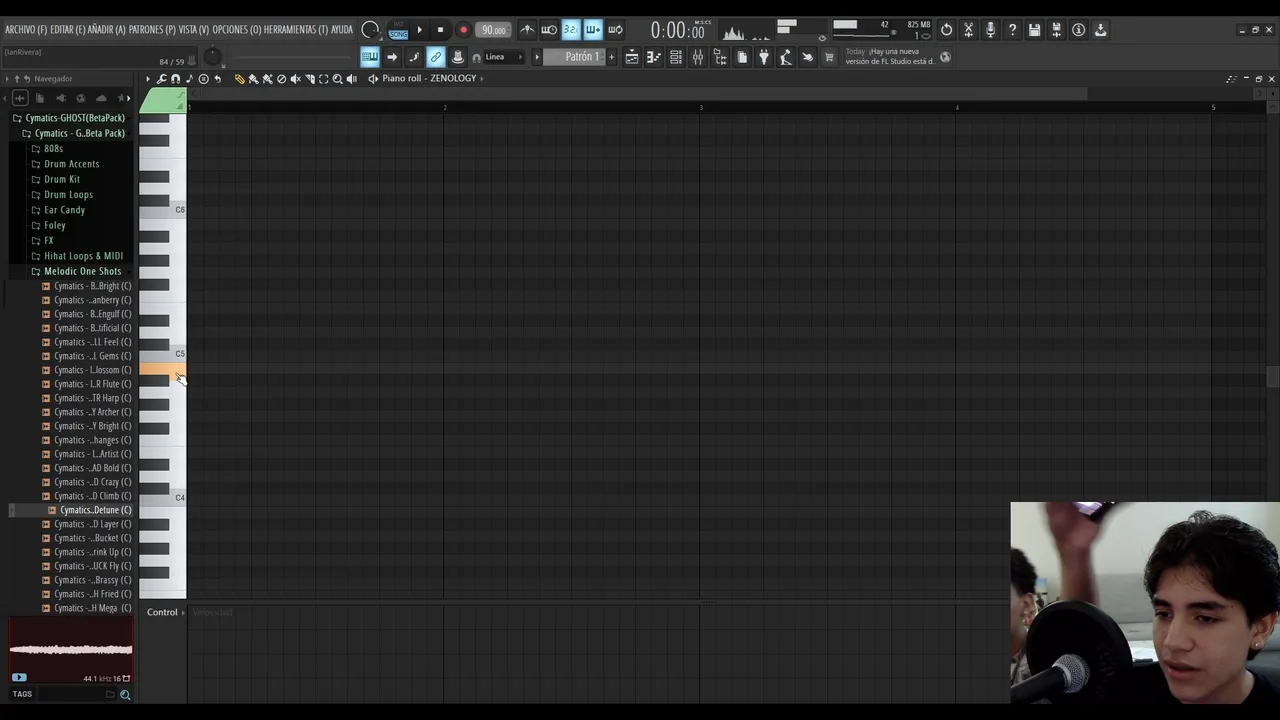Save project with floppy disk icon
This screenshot has width=1280, height=720.
1034,30
